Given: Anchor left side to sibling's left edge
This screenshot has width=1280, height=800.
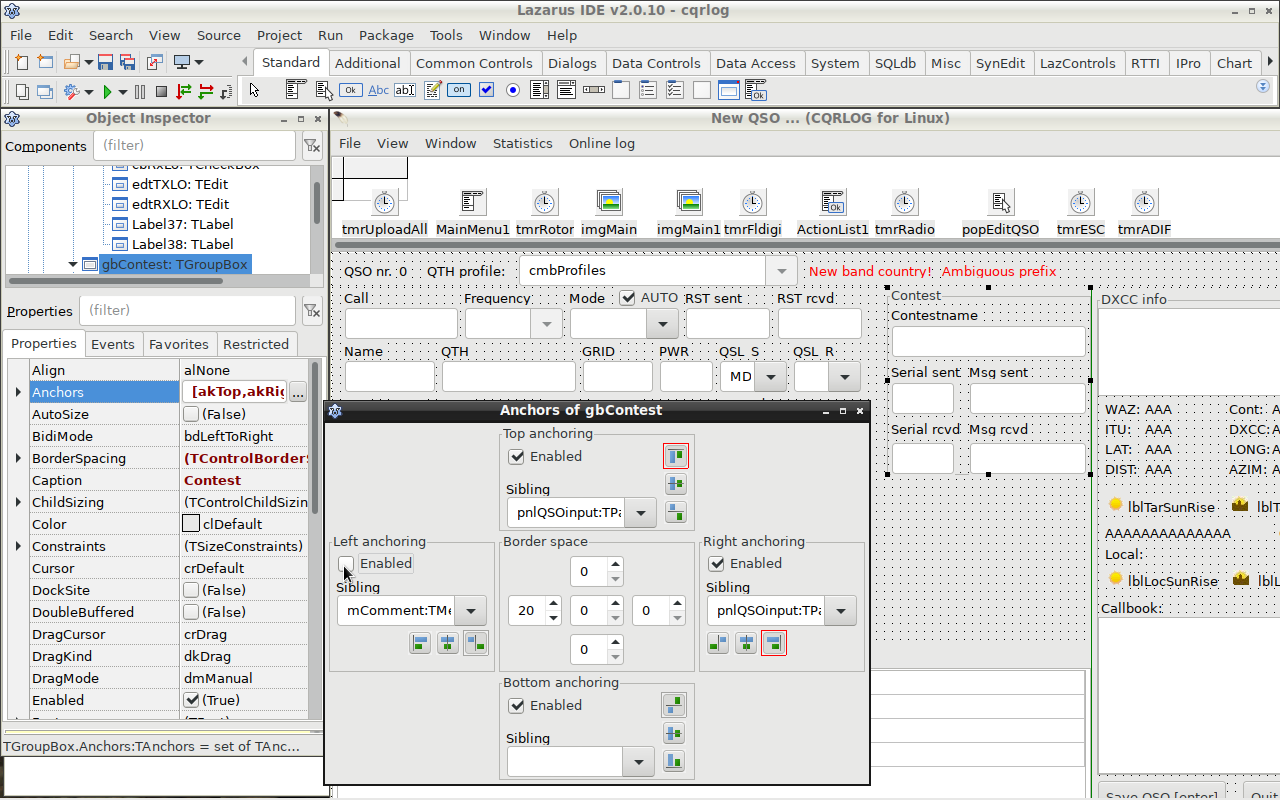Looking at the screenshot, I should click(420, 643).
